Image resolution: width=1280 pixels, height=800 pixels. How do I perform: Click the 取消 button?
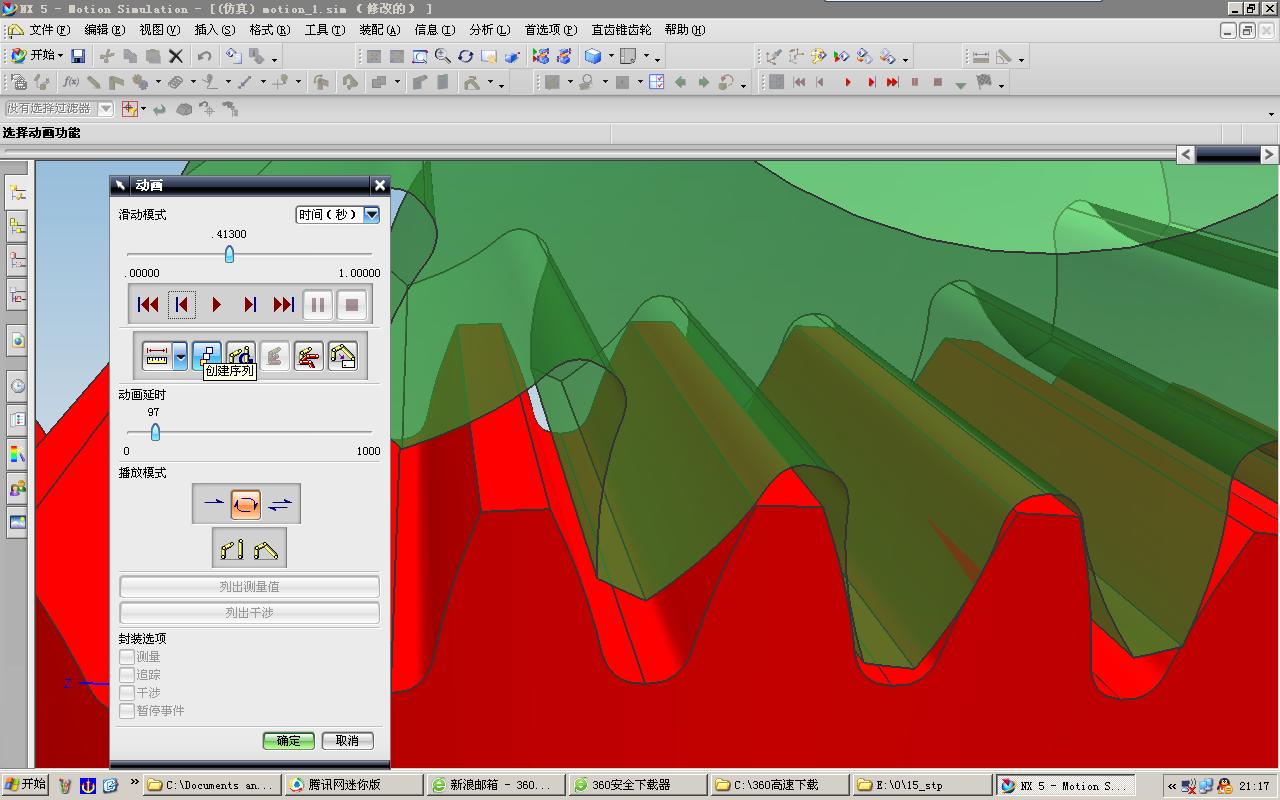pyautogui.click(x=347, y=741)
